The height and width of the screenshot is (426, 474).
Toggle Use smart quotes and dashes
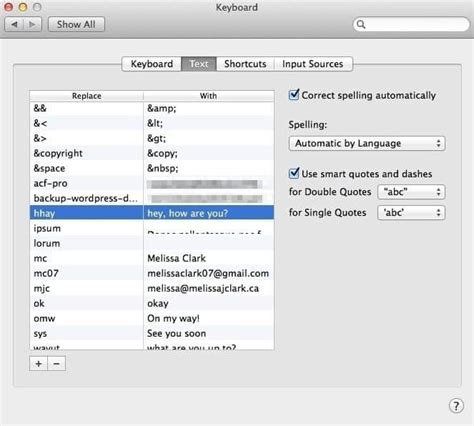294,174
